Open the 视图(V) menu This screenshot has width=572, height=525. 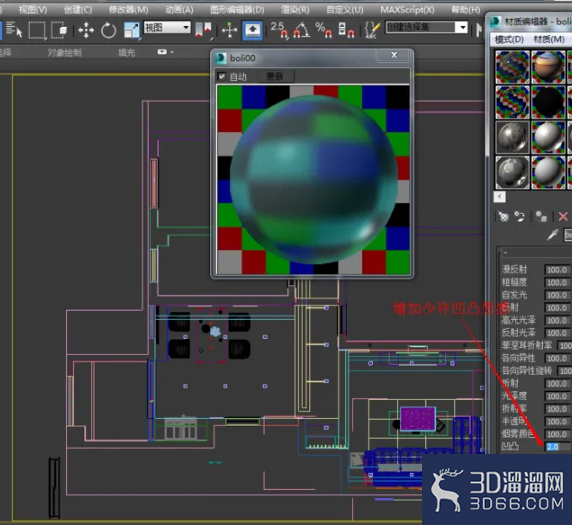33,10
